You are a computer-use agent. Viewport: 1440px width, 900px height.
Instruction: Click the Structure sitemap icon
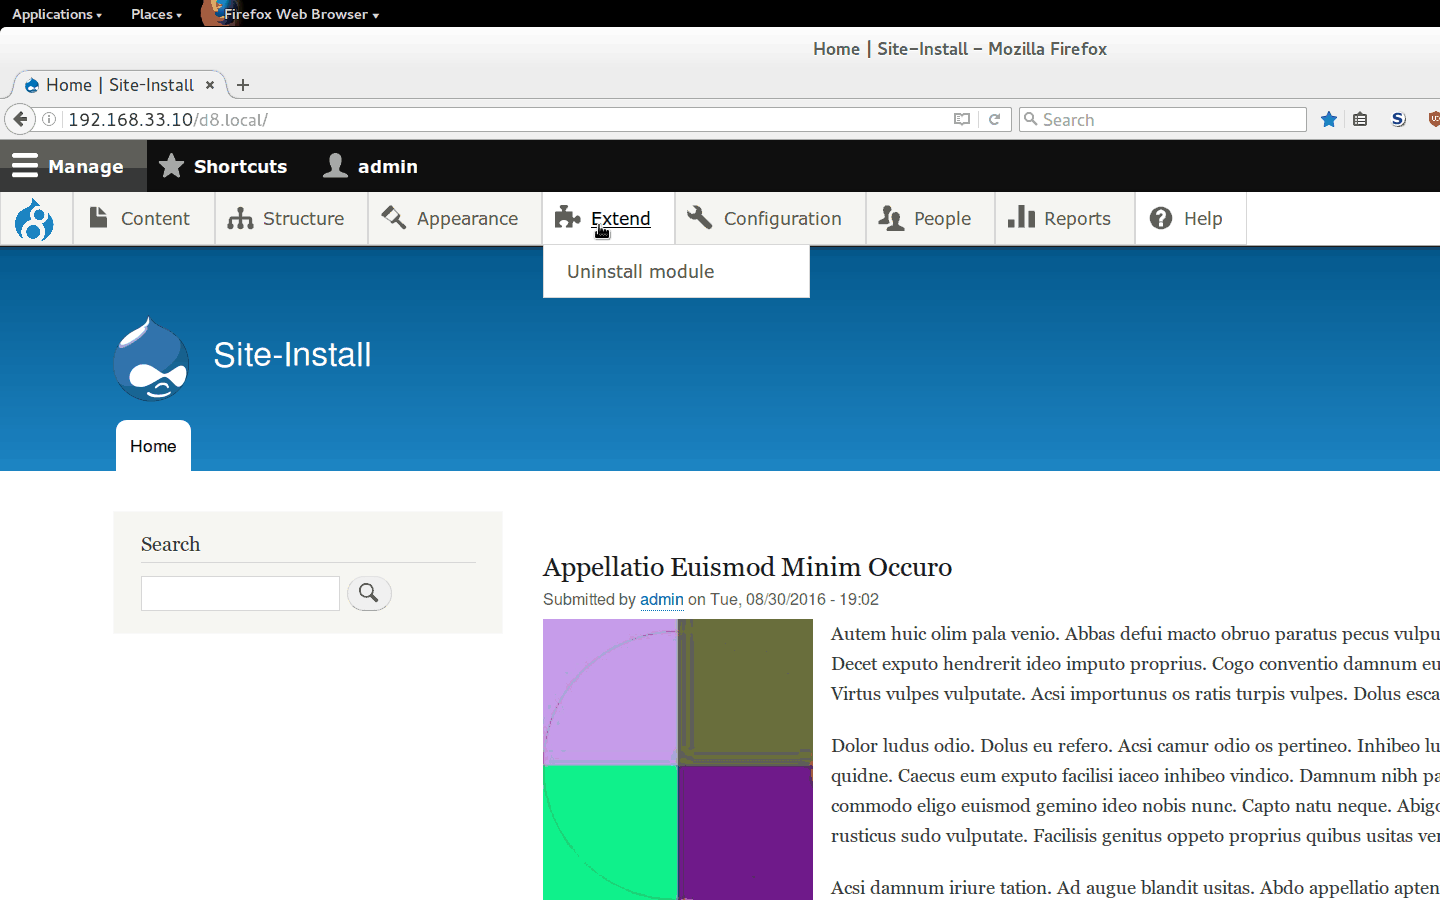pyautogui.click(x=242, y=218)
